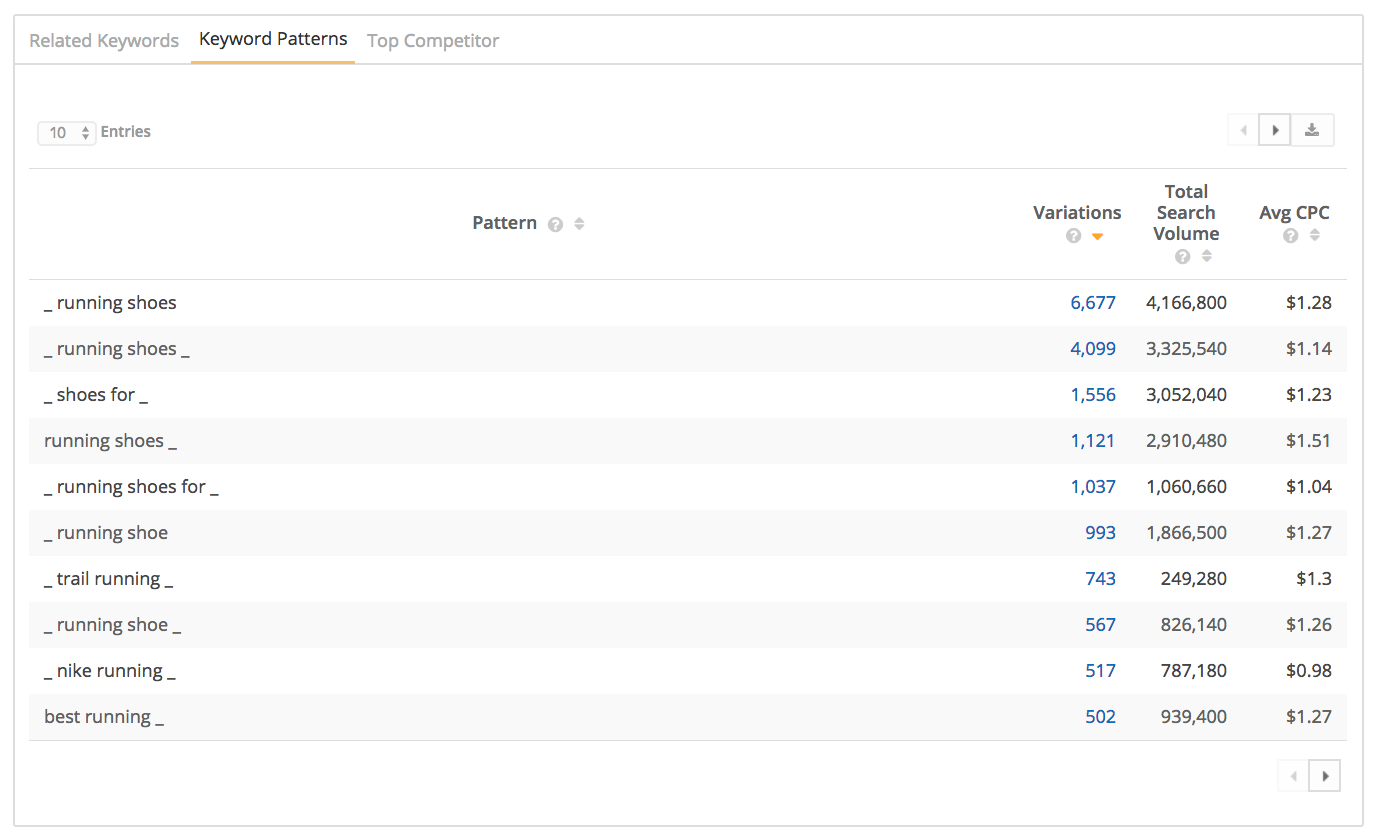This screenshot has width=1383, height=839.
Task: Click the $1.51 Avg CPC value
Action: (x=1309, y=441)
